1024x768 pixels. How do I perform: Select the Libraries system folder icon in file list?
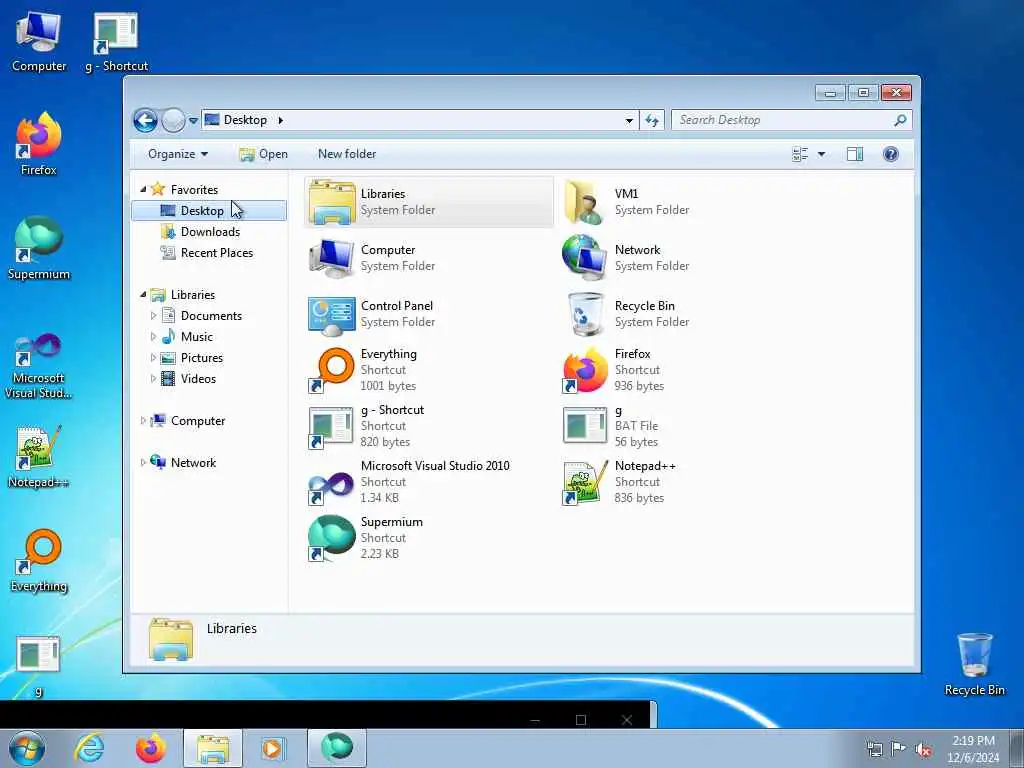[x=332, y=202]
